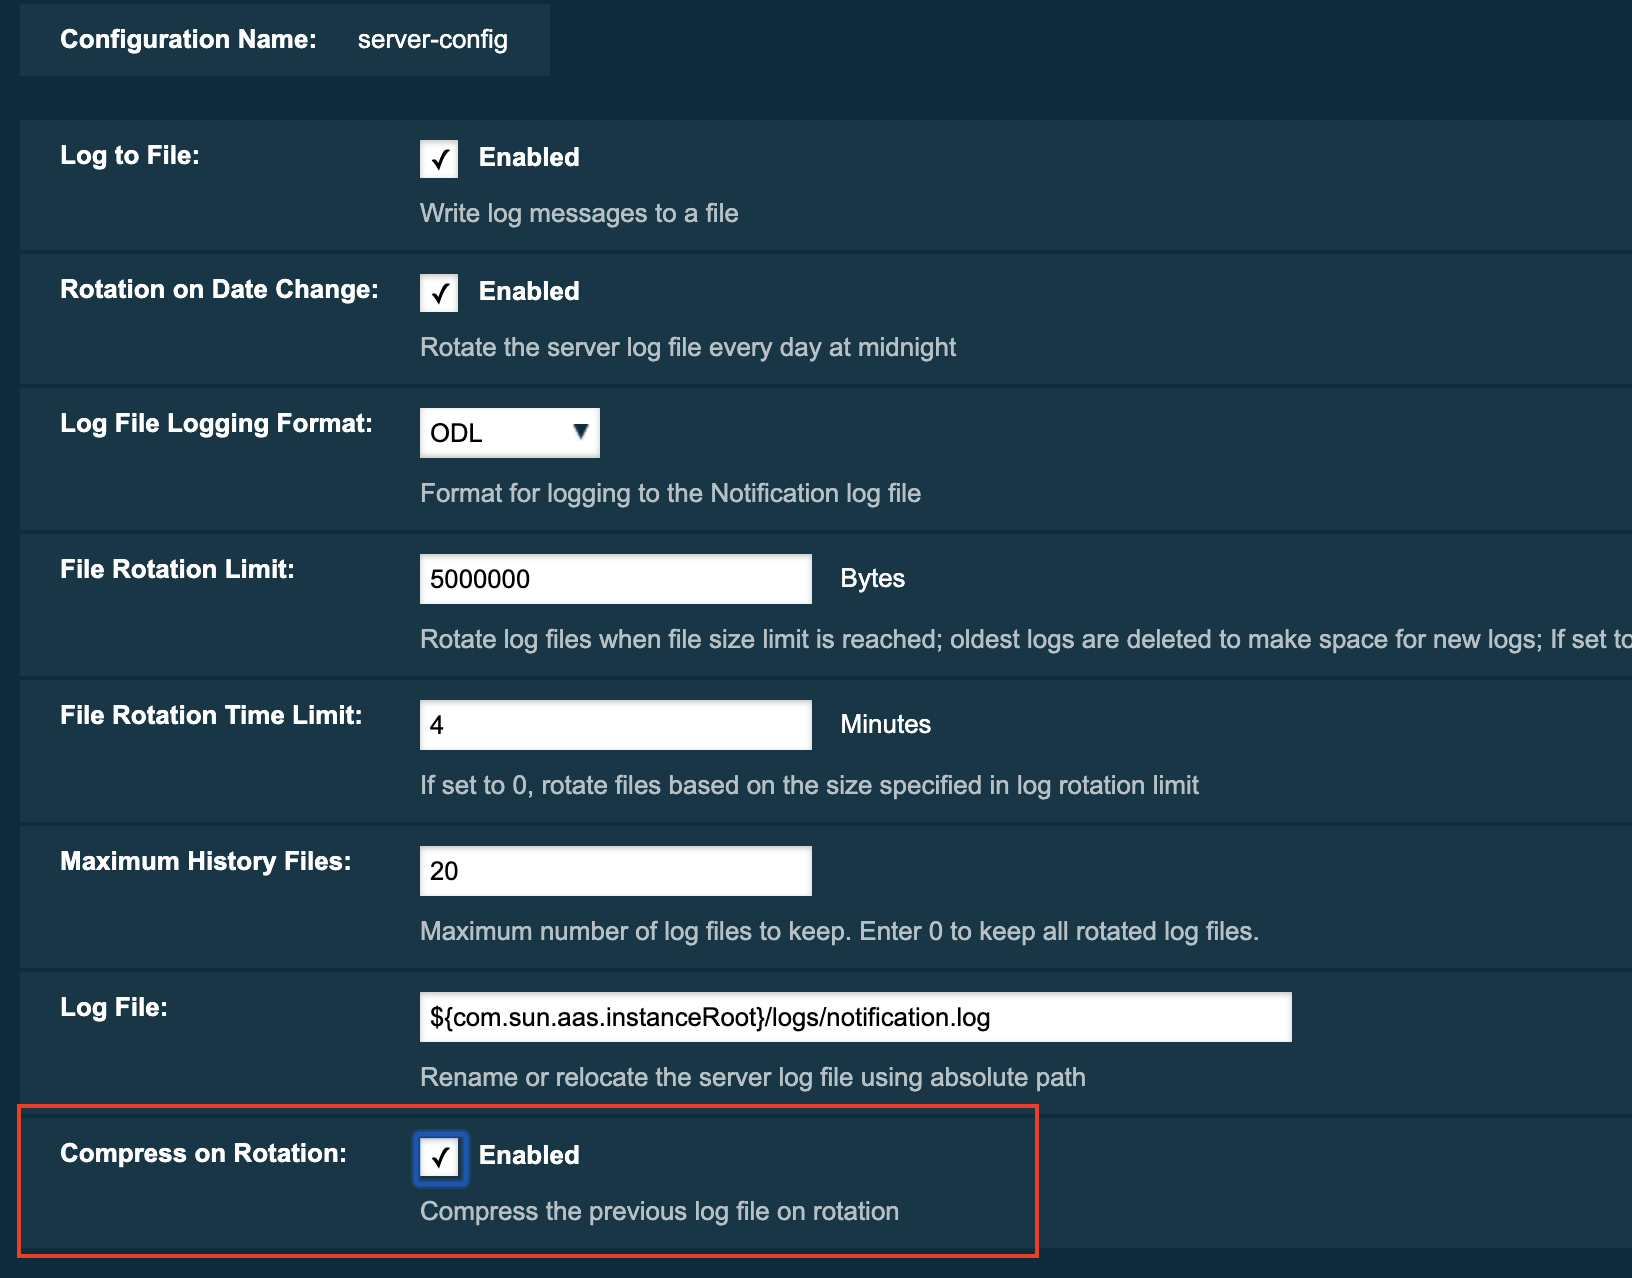Open the Log File Logging Format dropdown

pos(509,433)
